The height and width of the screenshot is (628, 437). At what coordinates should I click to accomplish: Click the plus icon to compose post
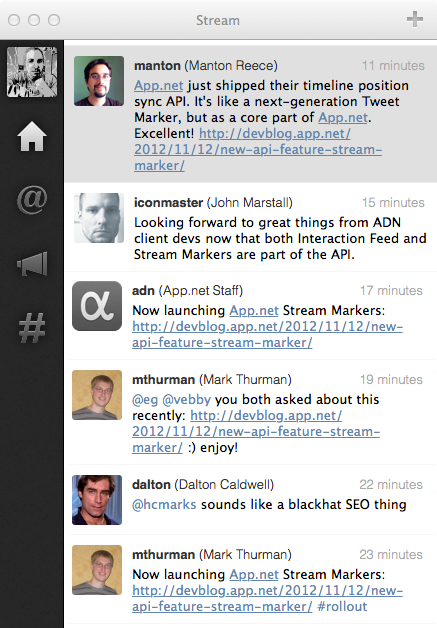coord(415,19)
